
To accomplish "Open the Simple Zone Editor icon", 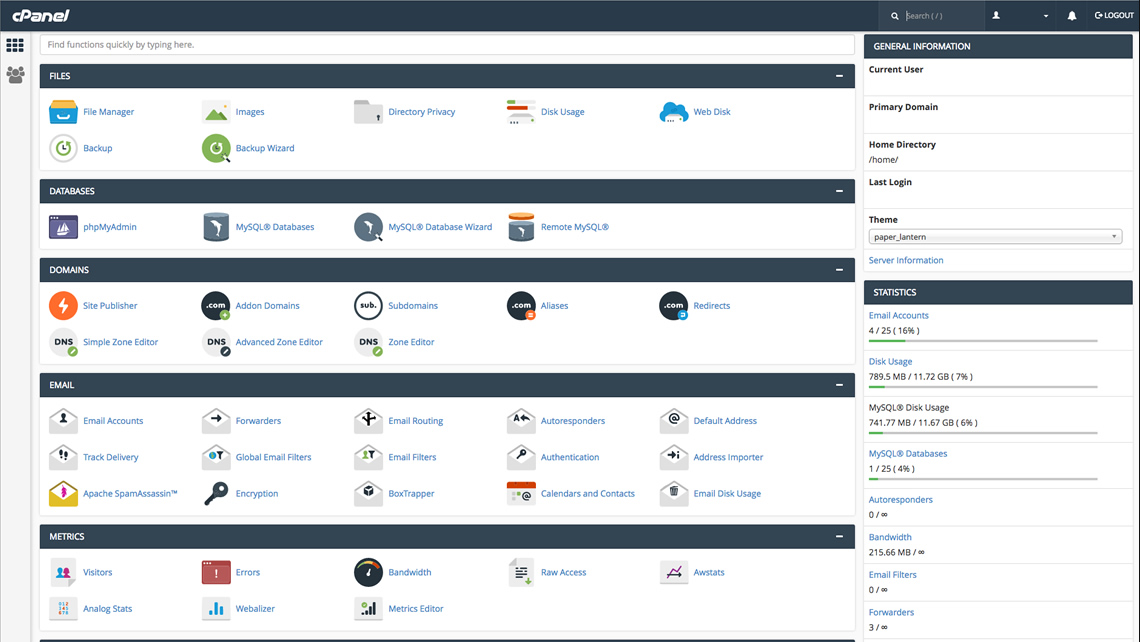I will tap(63, 342).
